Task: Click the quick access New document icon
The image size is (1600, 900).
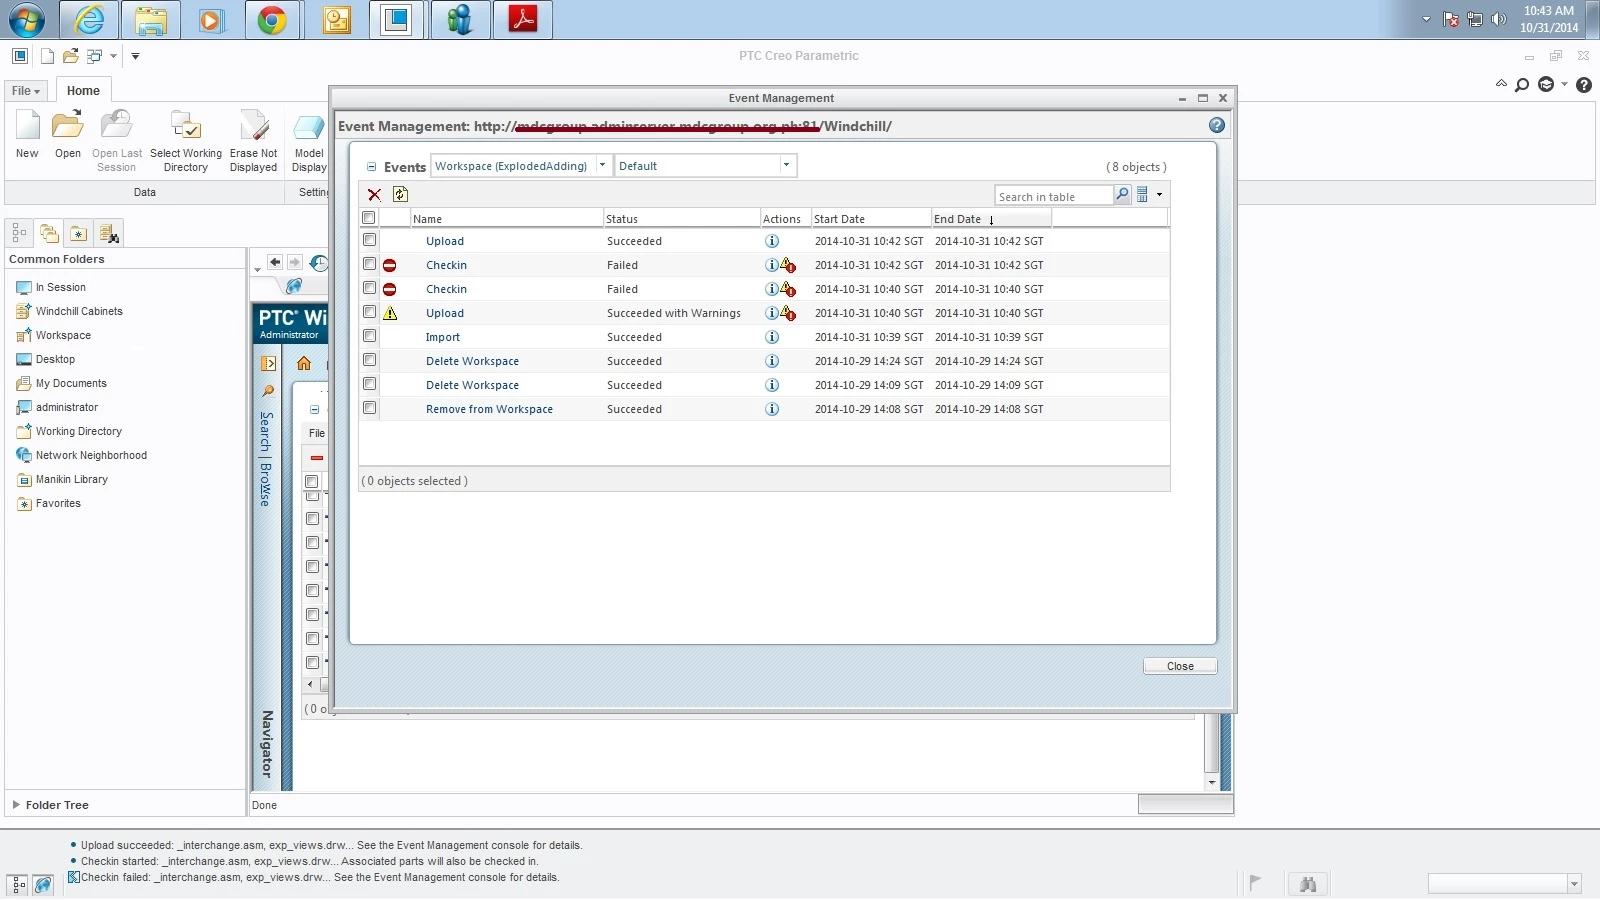Action: pos(47,56)
